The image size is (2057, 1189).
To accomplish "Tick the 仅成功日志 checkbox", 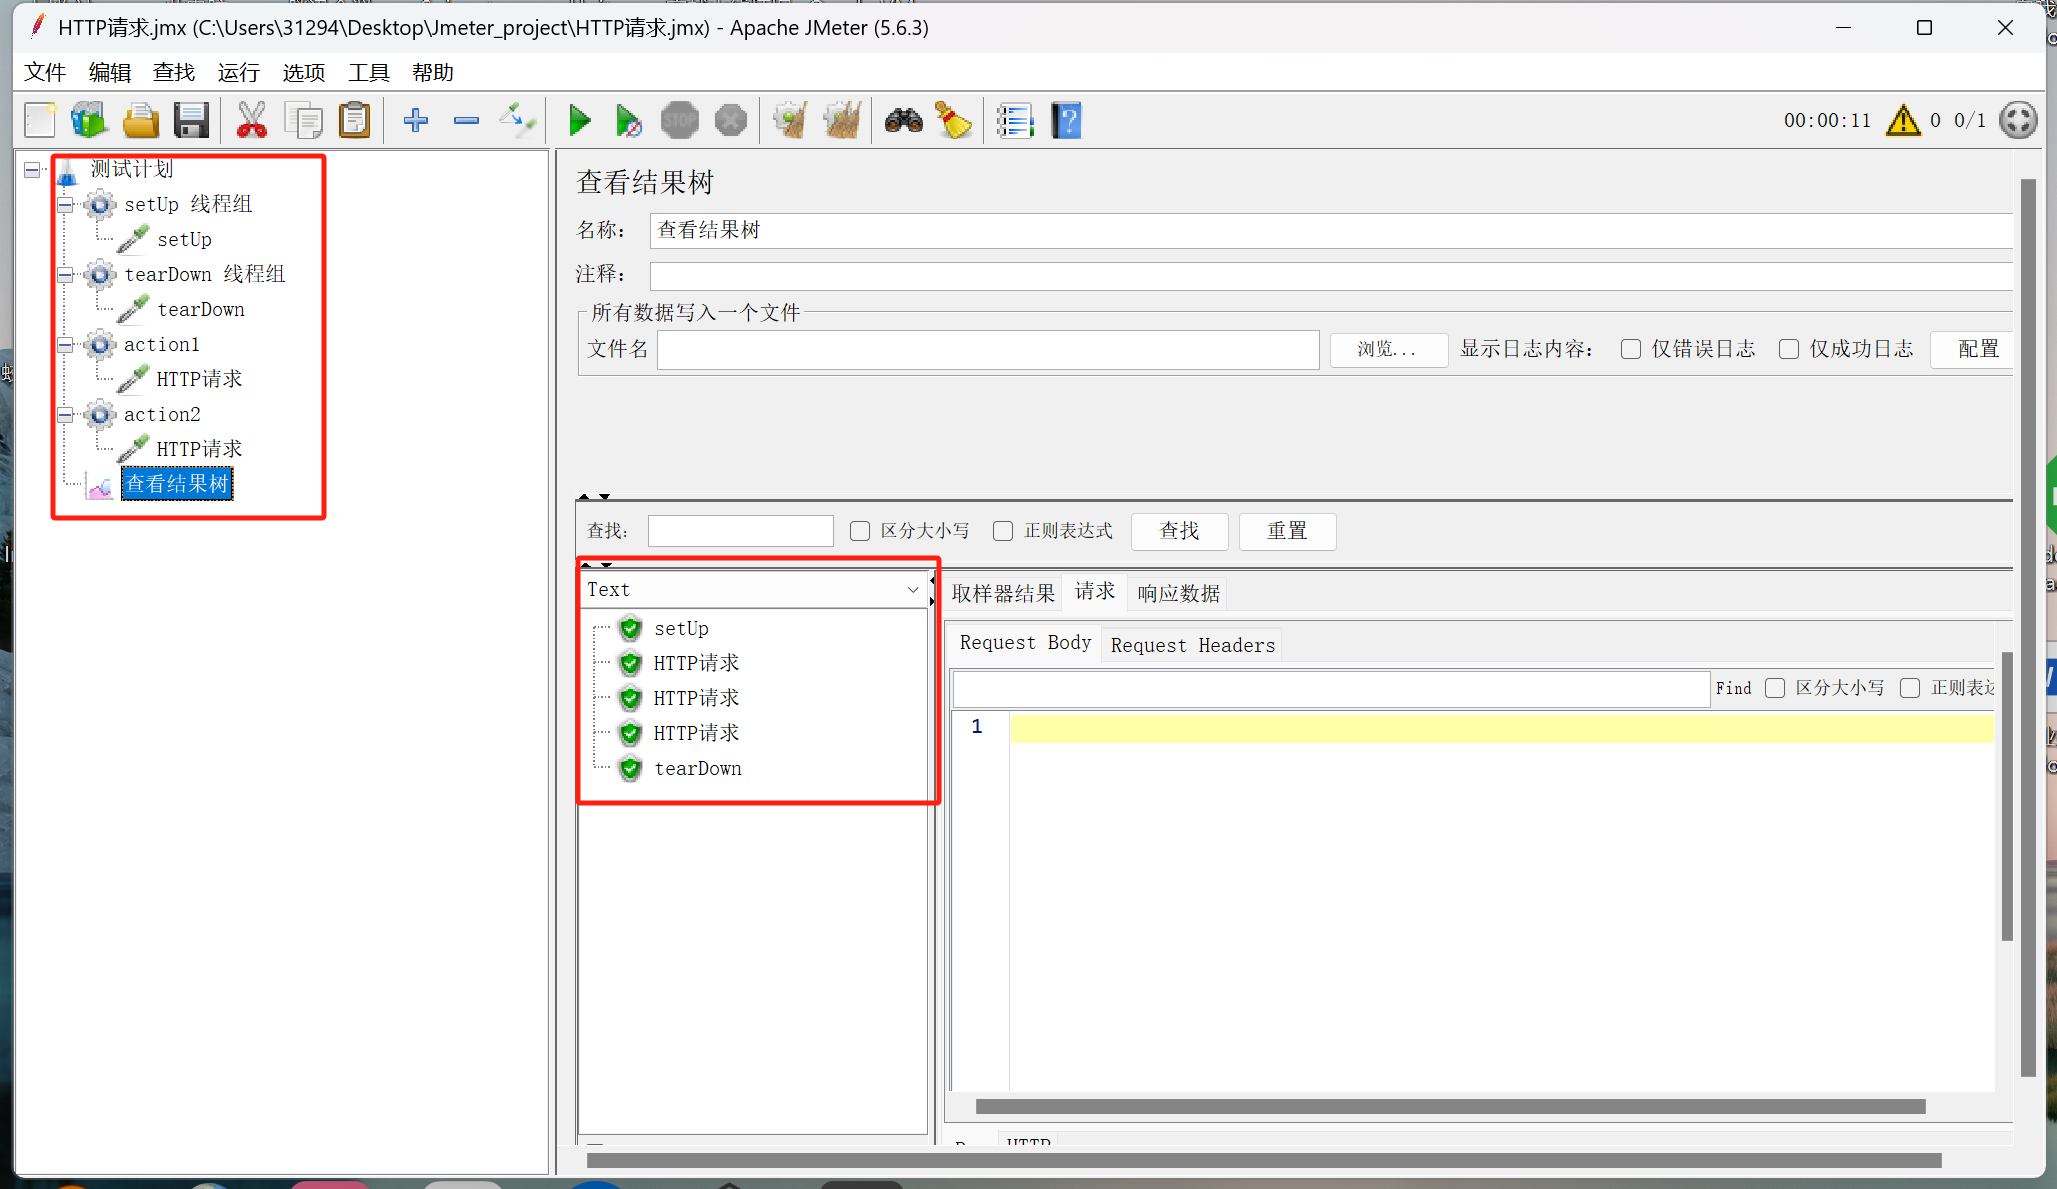I will coord(1789,349).
